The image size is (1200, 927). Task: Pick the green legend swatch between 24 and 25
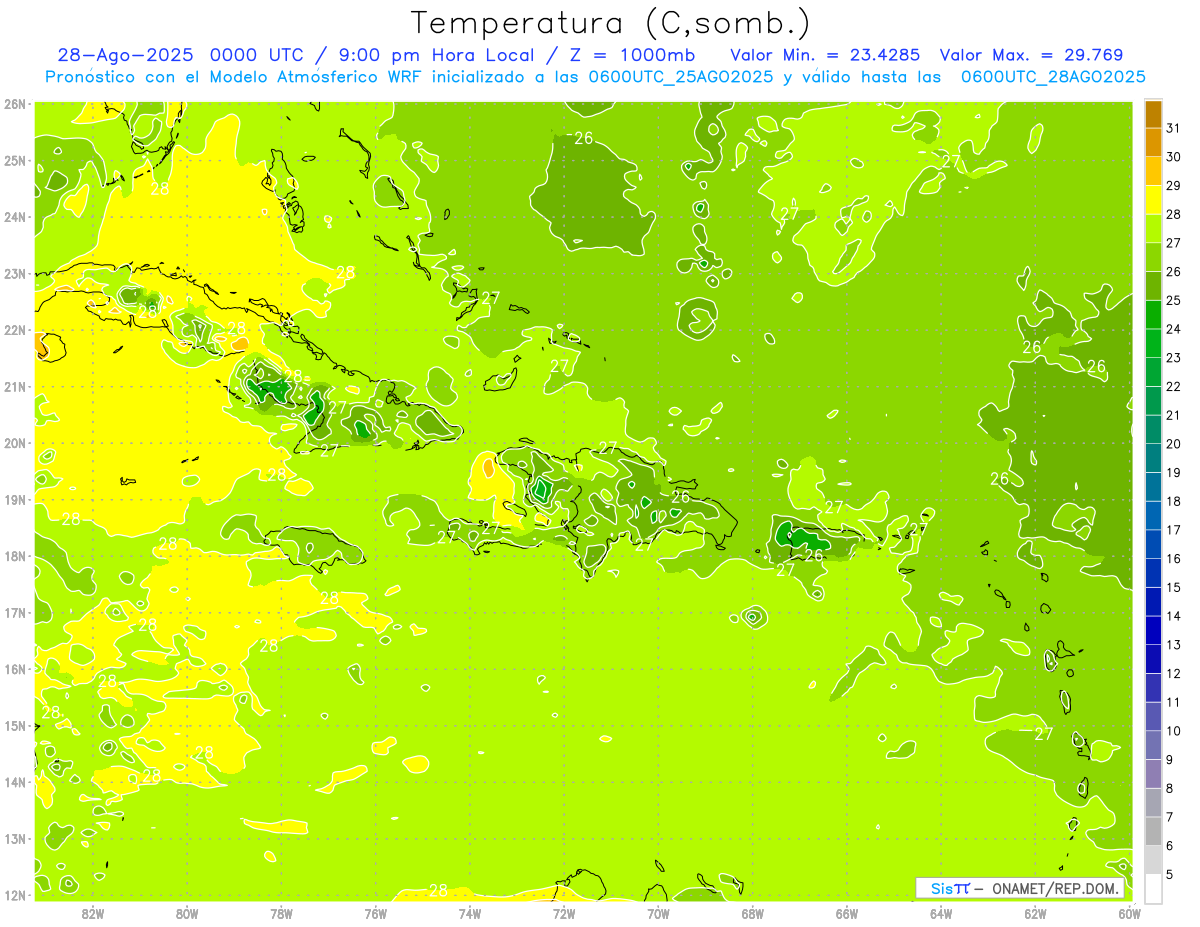1153,315
